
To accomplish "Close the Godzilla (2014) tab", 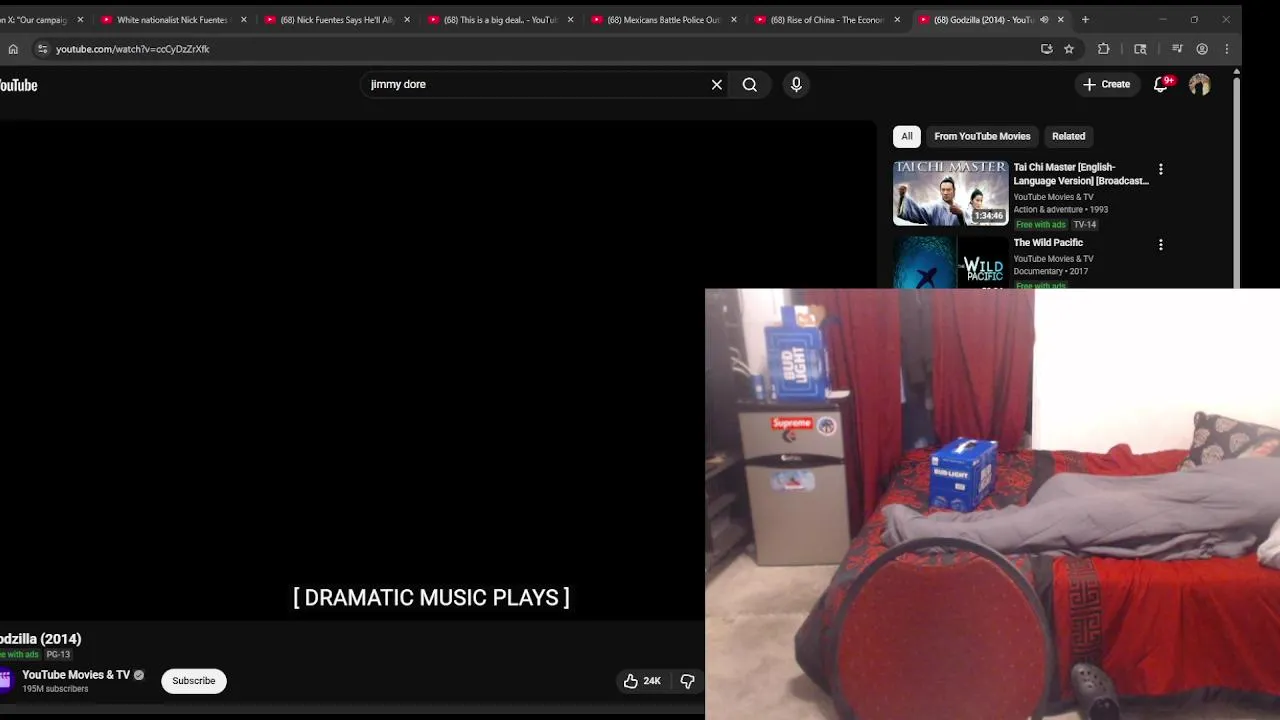I will [x=1061, y=20].
